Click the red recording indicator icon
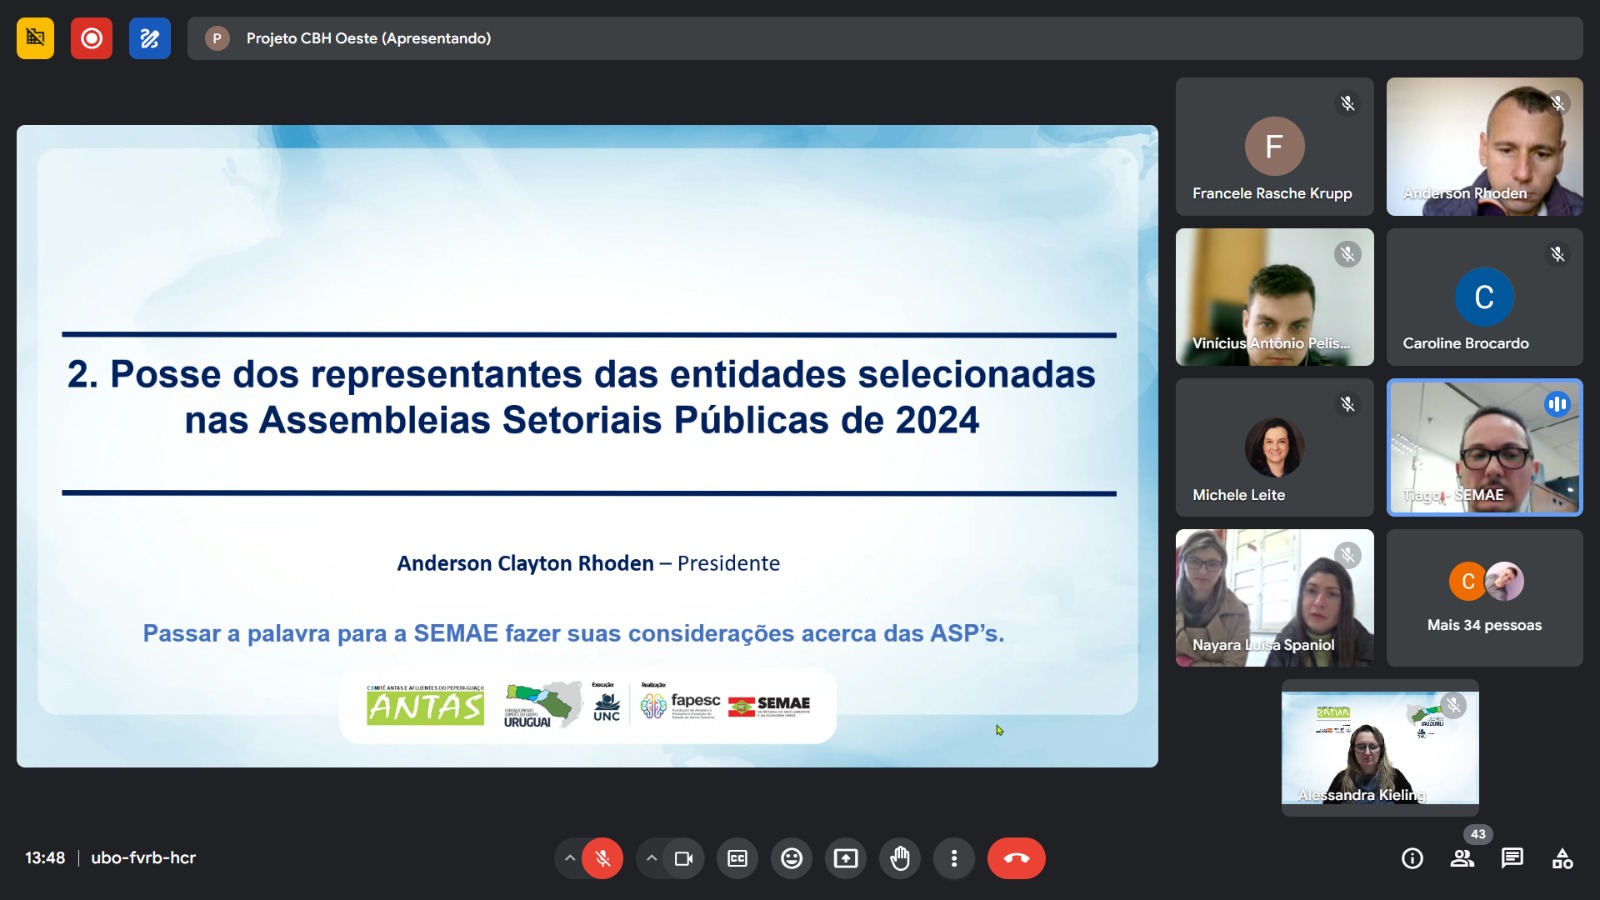Screen dimensions: 1600x900 (x=91, y=39)
